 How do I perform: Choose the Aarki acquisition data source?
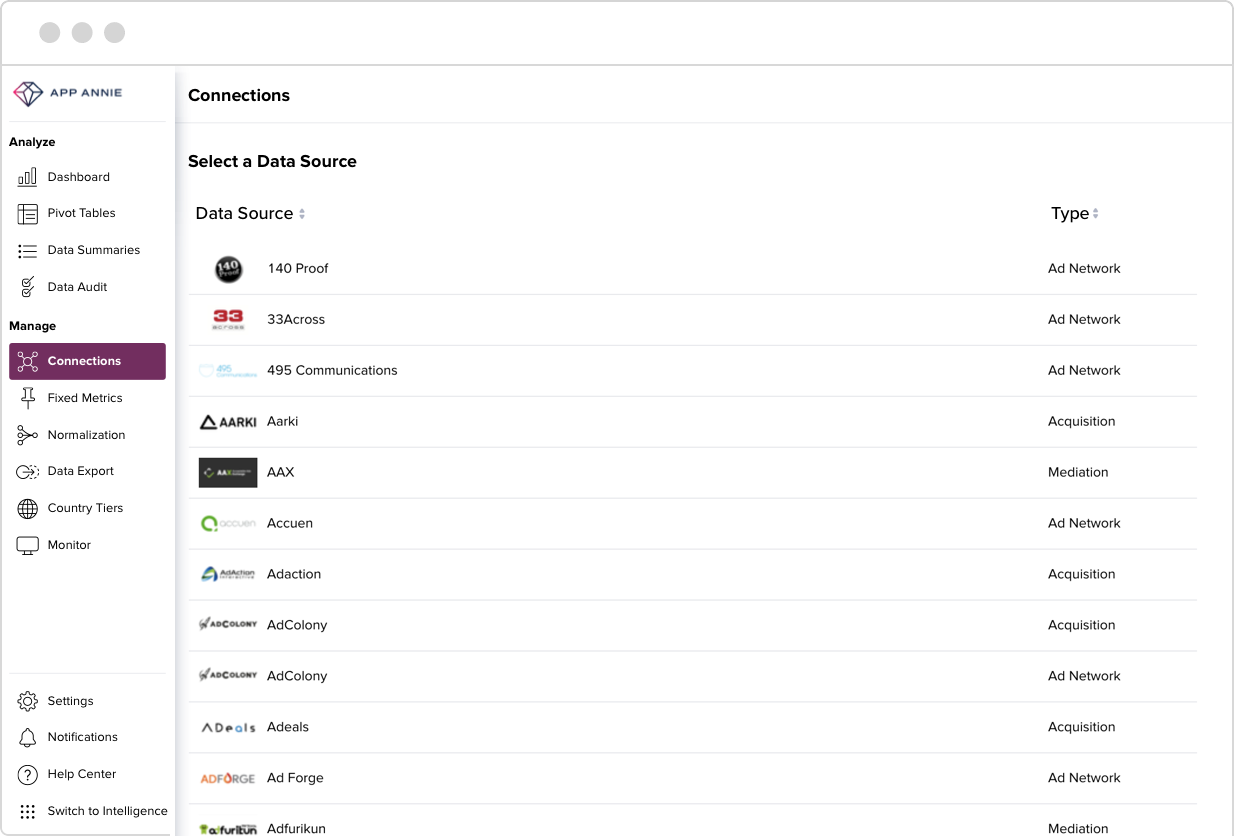tap(282, 422)
